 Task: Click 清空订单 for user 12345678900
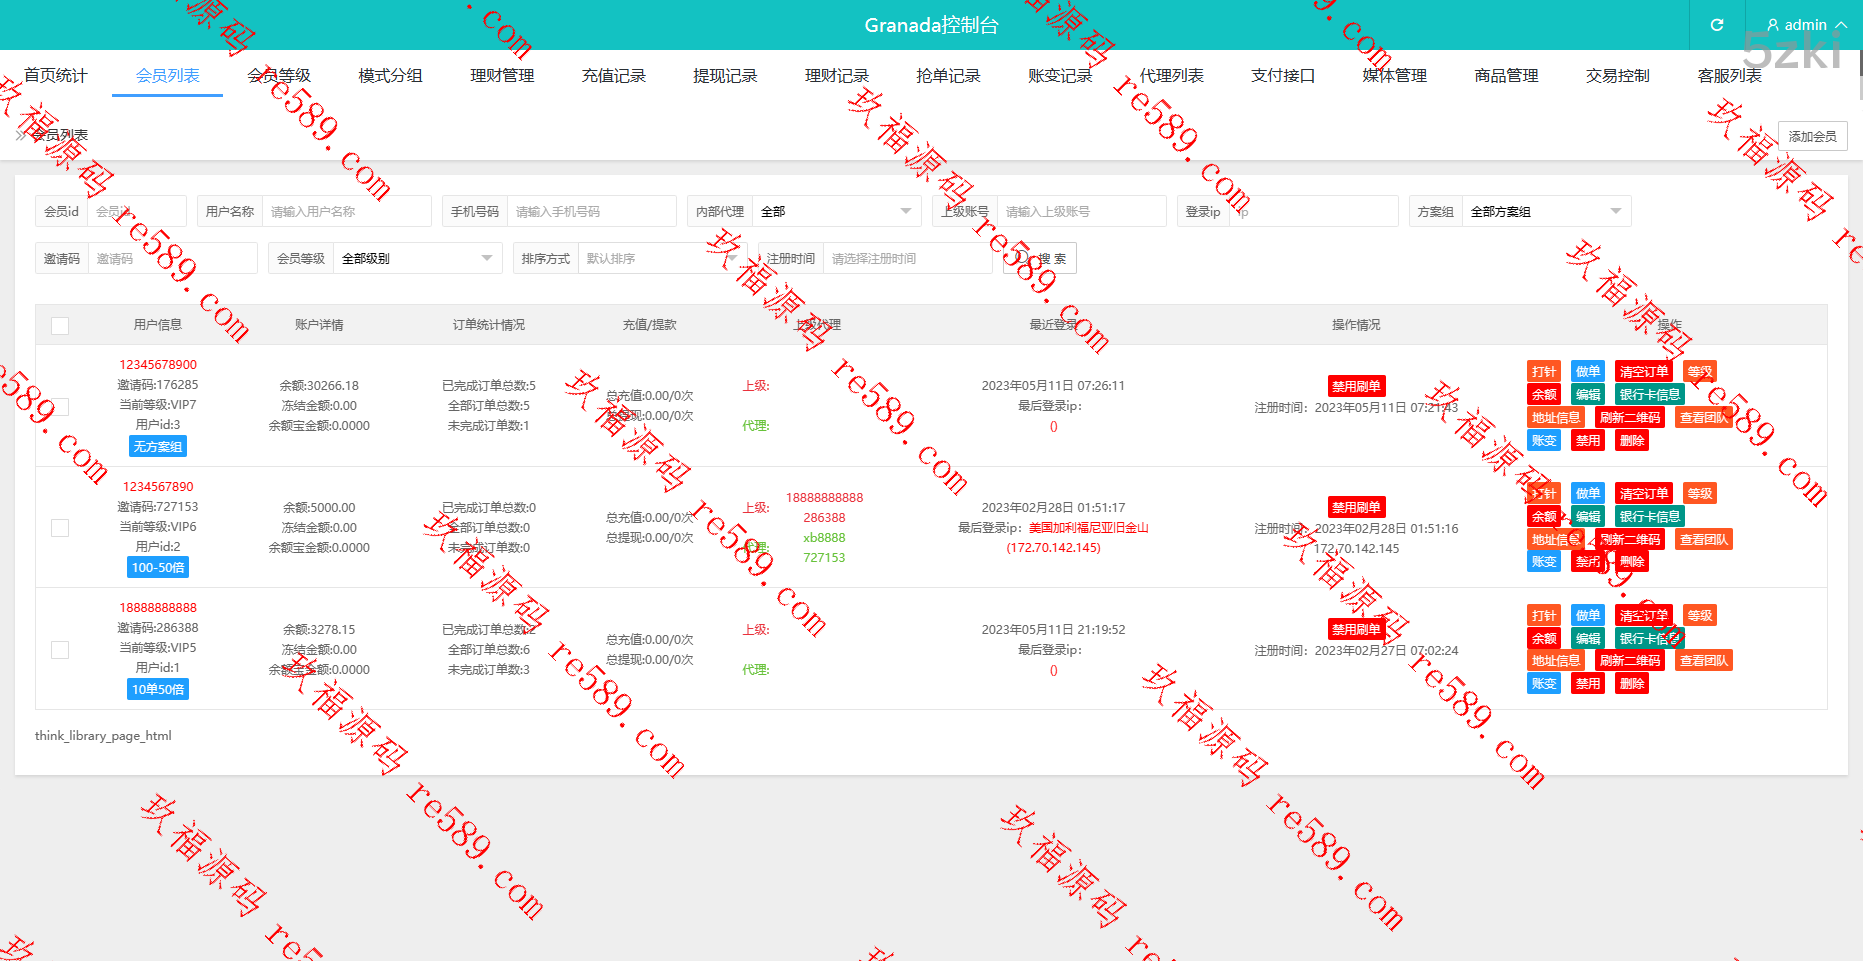1643,372
